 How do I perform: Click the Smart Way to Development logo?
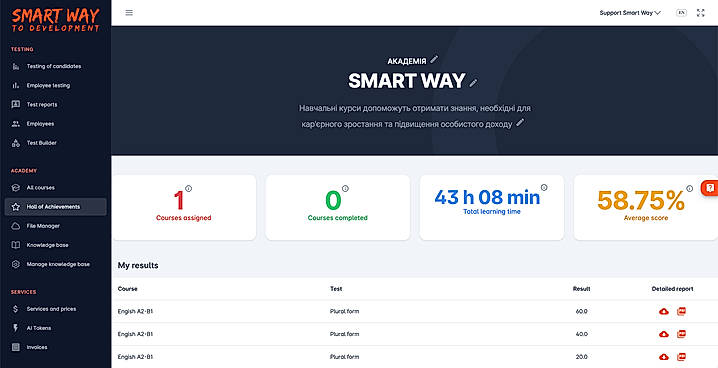click(x=55, y=20)
